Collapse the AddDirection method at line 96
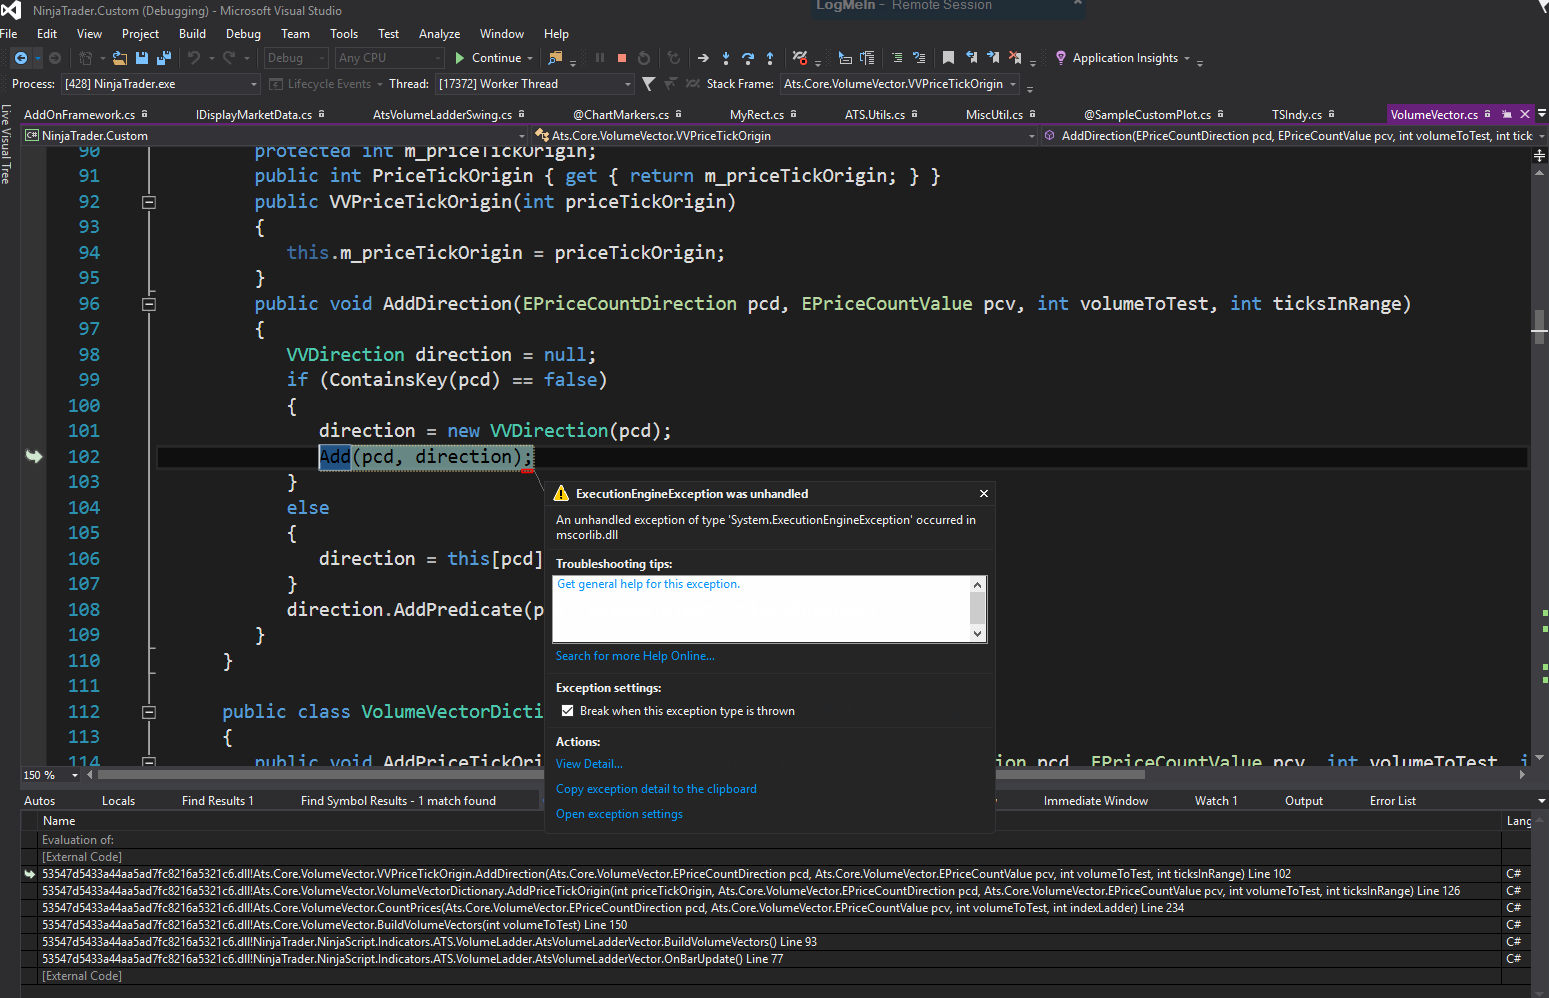Viewport: 1549px width, 998px height. [x=149, y=304]
